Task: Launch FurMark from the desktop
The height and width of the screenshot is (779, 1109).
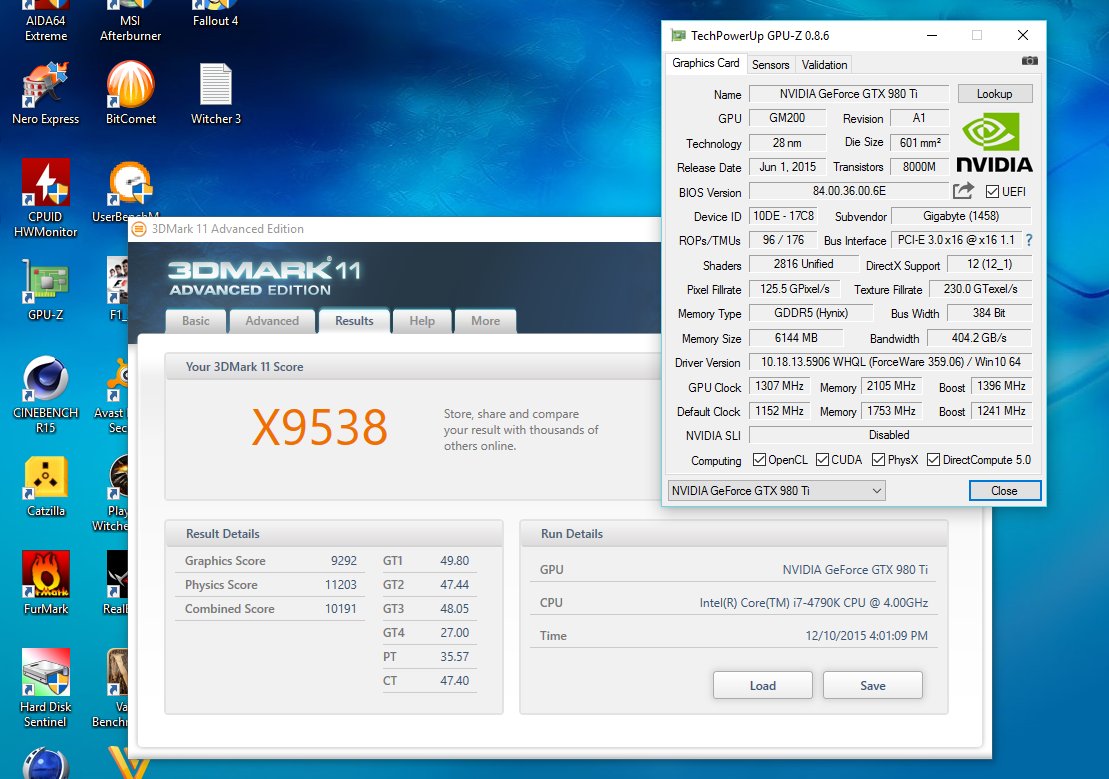Action: point(45,584)
